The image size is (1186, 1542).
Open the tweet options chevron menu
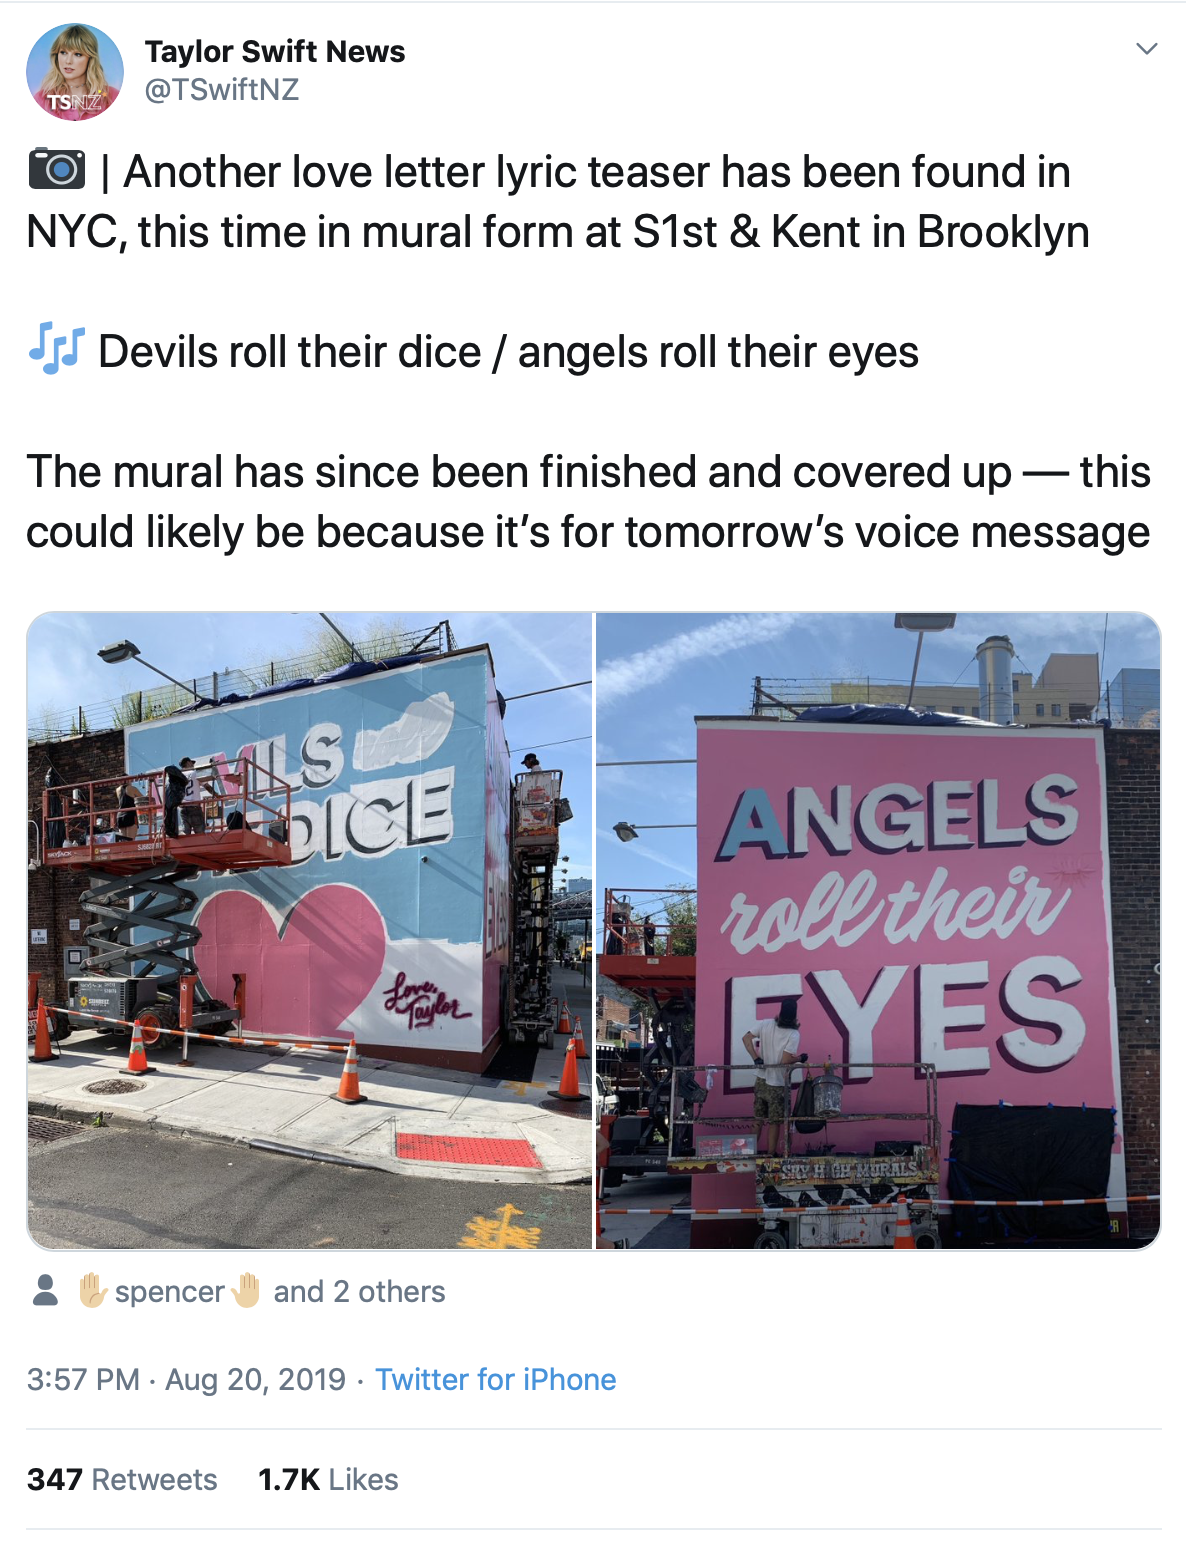[1147, 49]
